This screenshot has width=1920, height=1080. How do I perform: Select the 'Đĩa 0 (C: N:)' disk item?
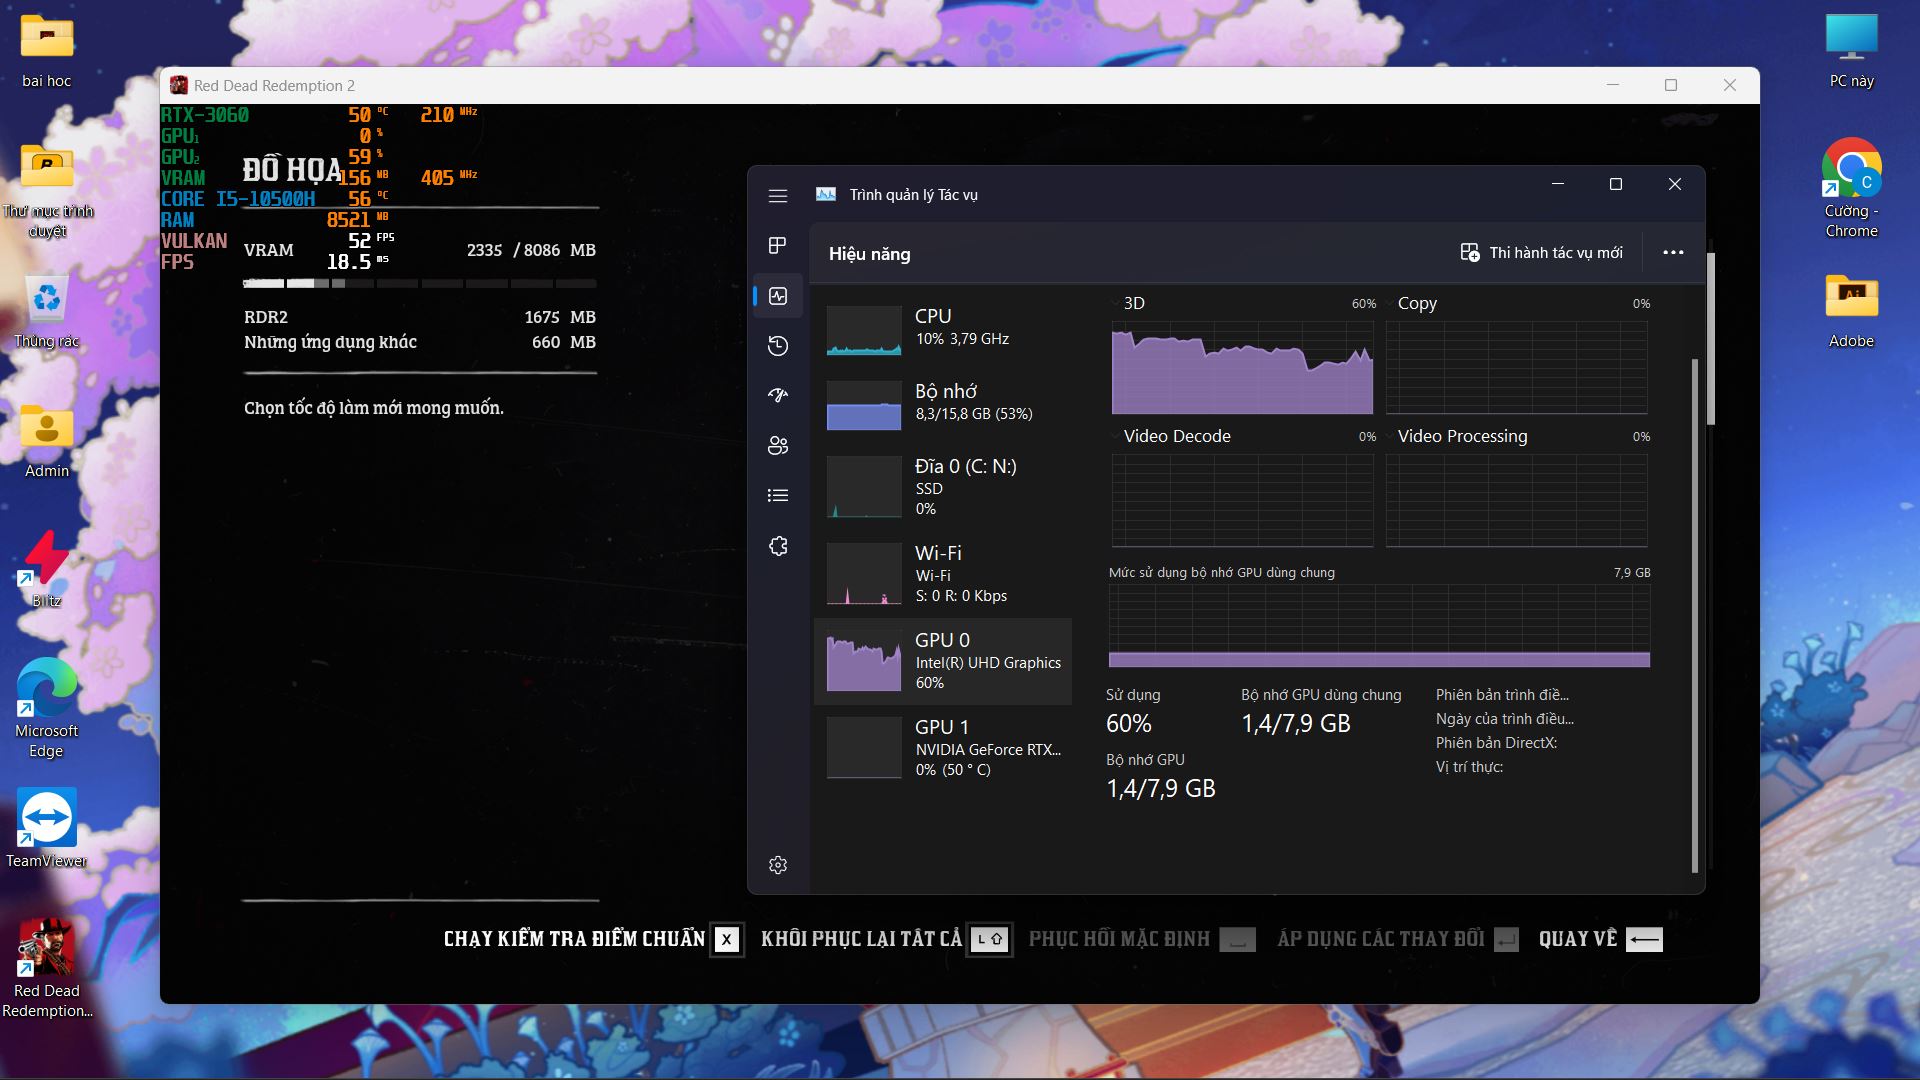tap(943, 487)
